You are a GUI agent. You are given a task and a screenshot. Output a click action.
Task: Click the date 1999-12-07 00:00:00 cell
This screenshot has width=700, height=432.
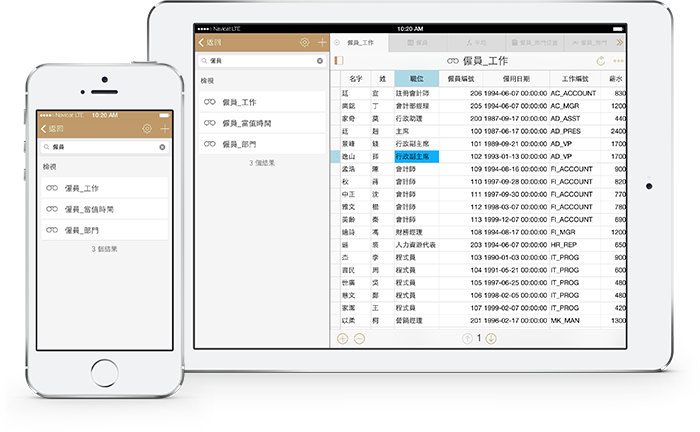point(515,220)
